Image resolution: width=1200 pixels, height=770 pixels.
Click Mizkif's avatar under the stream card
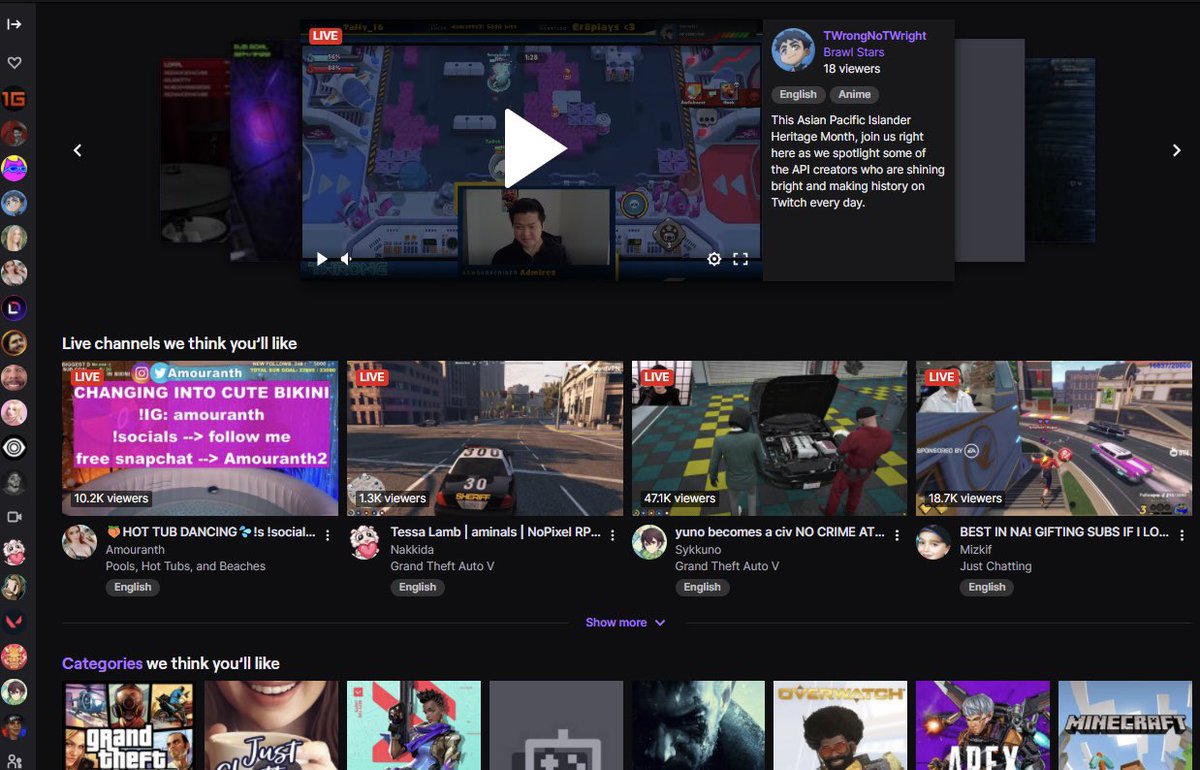(933, 542)
